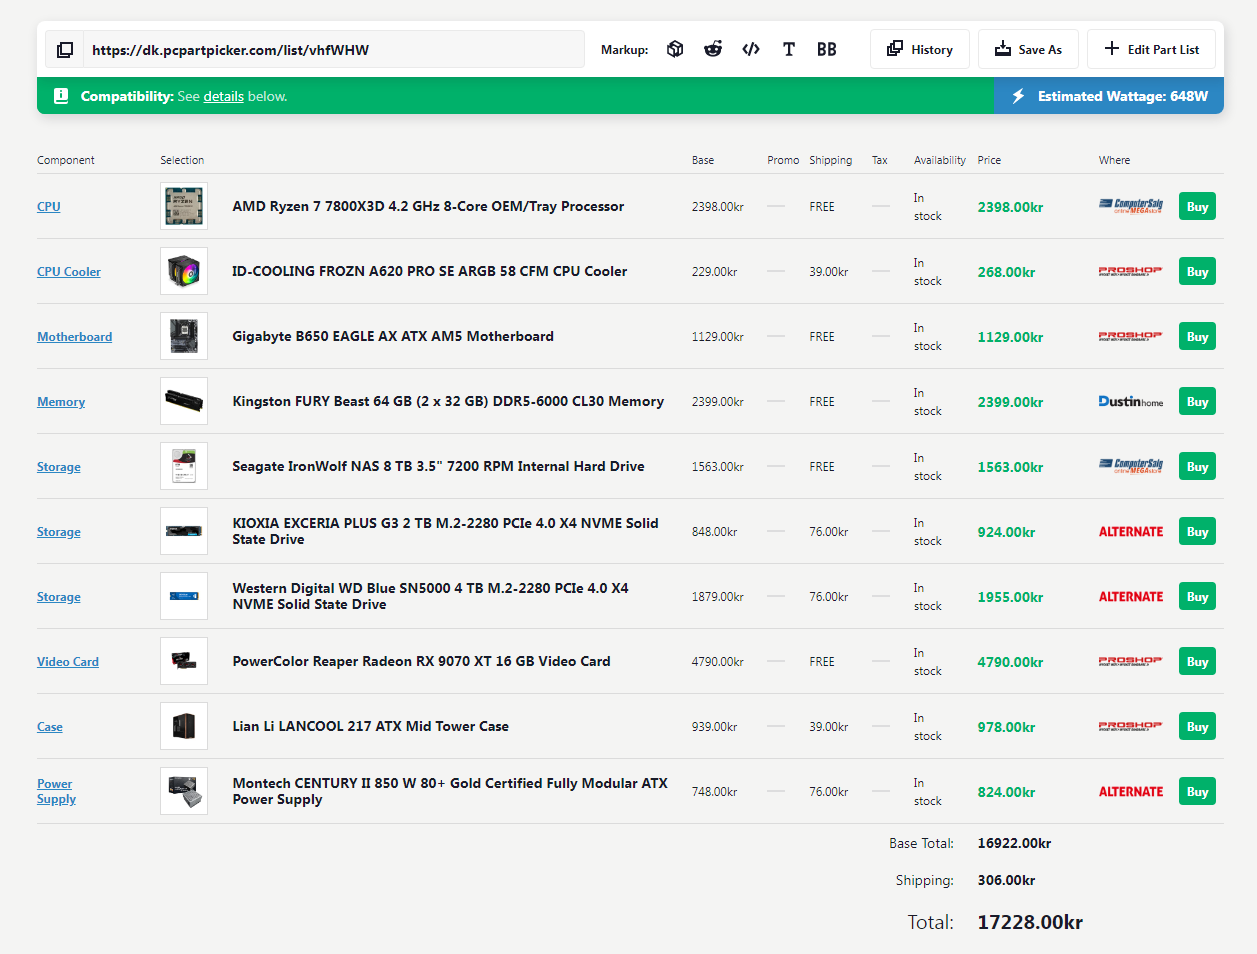Image resolution: width=1257 pixels, height=954 pixels.
Task: Open the Memory component link
Action: click(x=61, y=402)
